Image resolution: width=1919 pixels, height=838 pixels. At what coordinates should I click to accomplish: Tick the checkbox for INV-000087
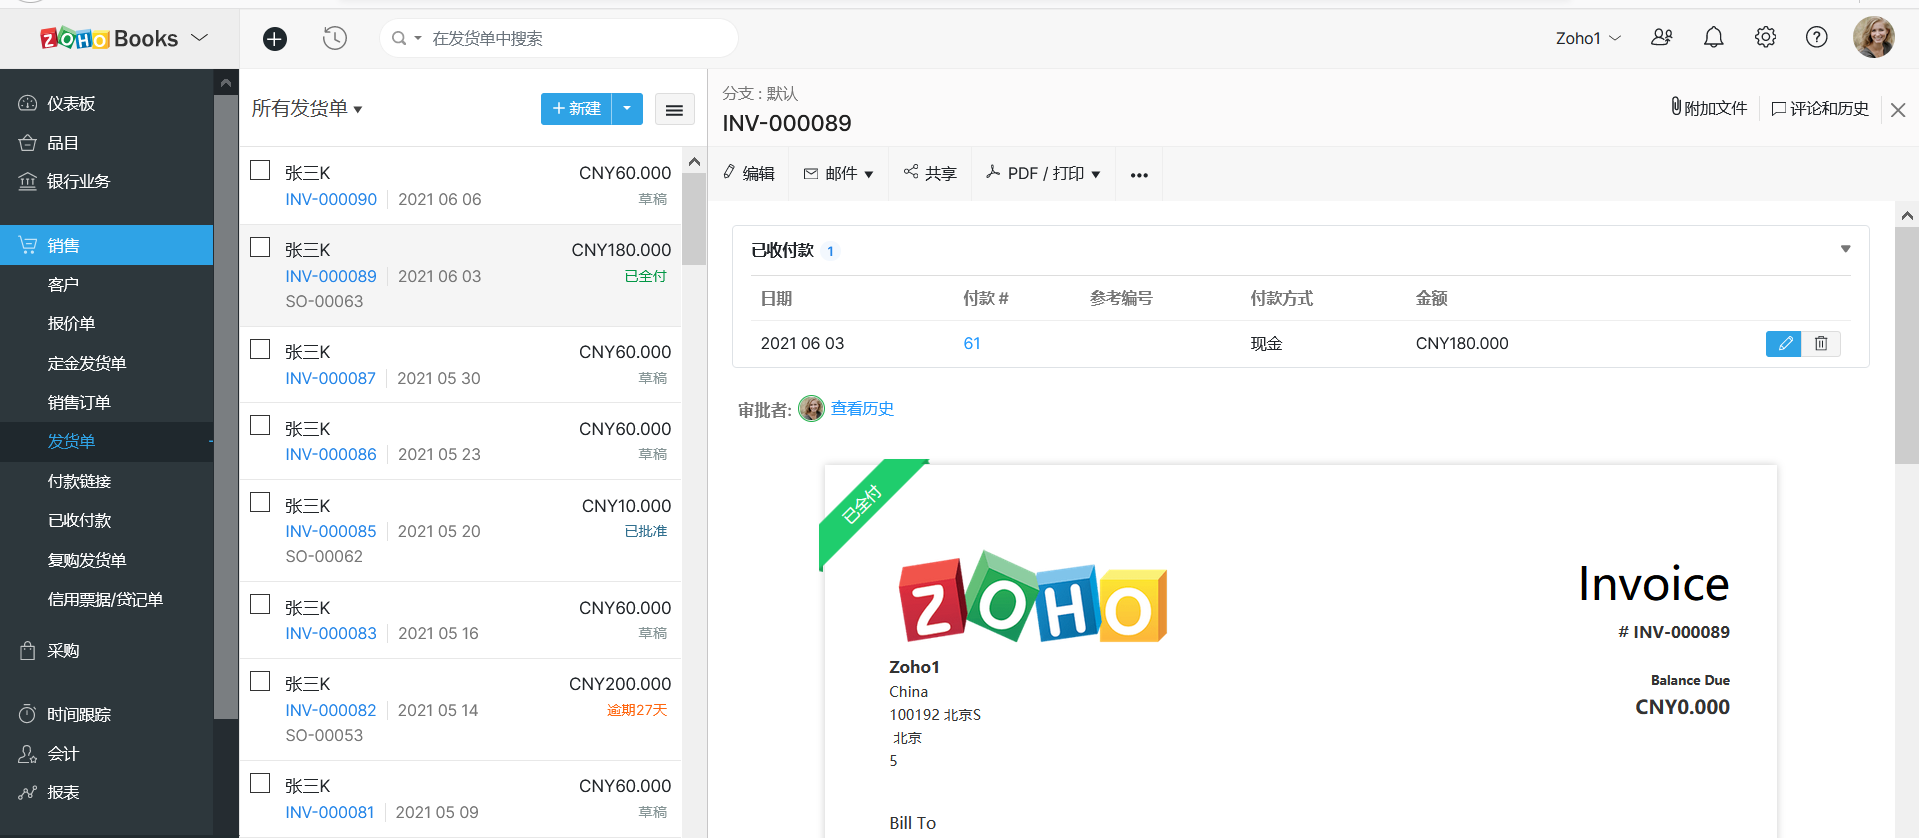point(260,350)
